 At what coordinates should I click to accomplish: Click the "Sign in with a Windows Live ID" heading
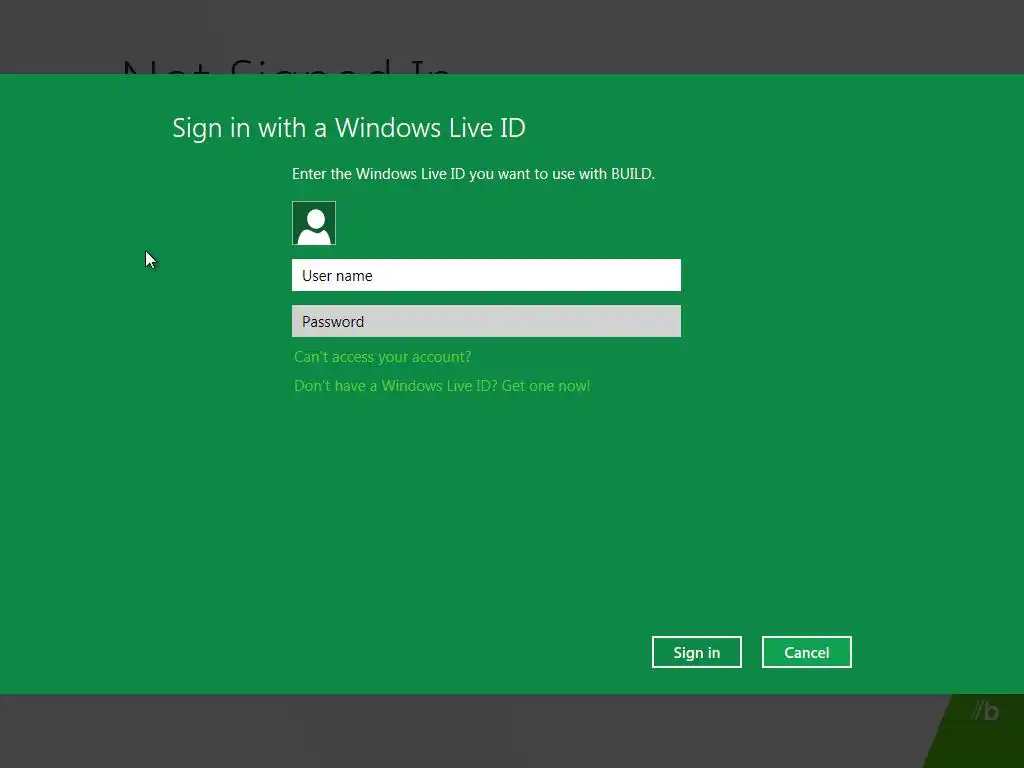(349, 128)
